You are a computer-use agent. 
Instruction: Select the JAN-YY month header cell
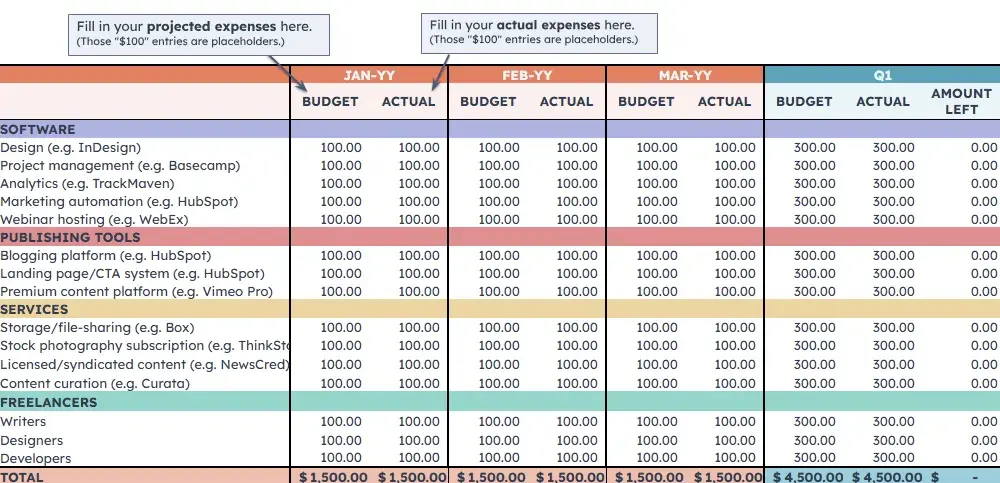click(369, 75)
